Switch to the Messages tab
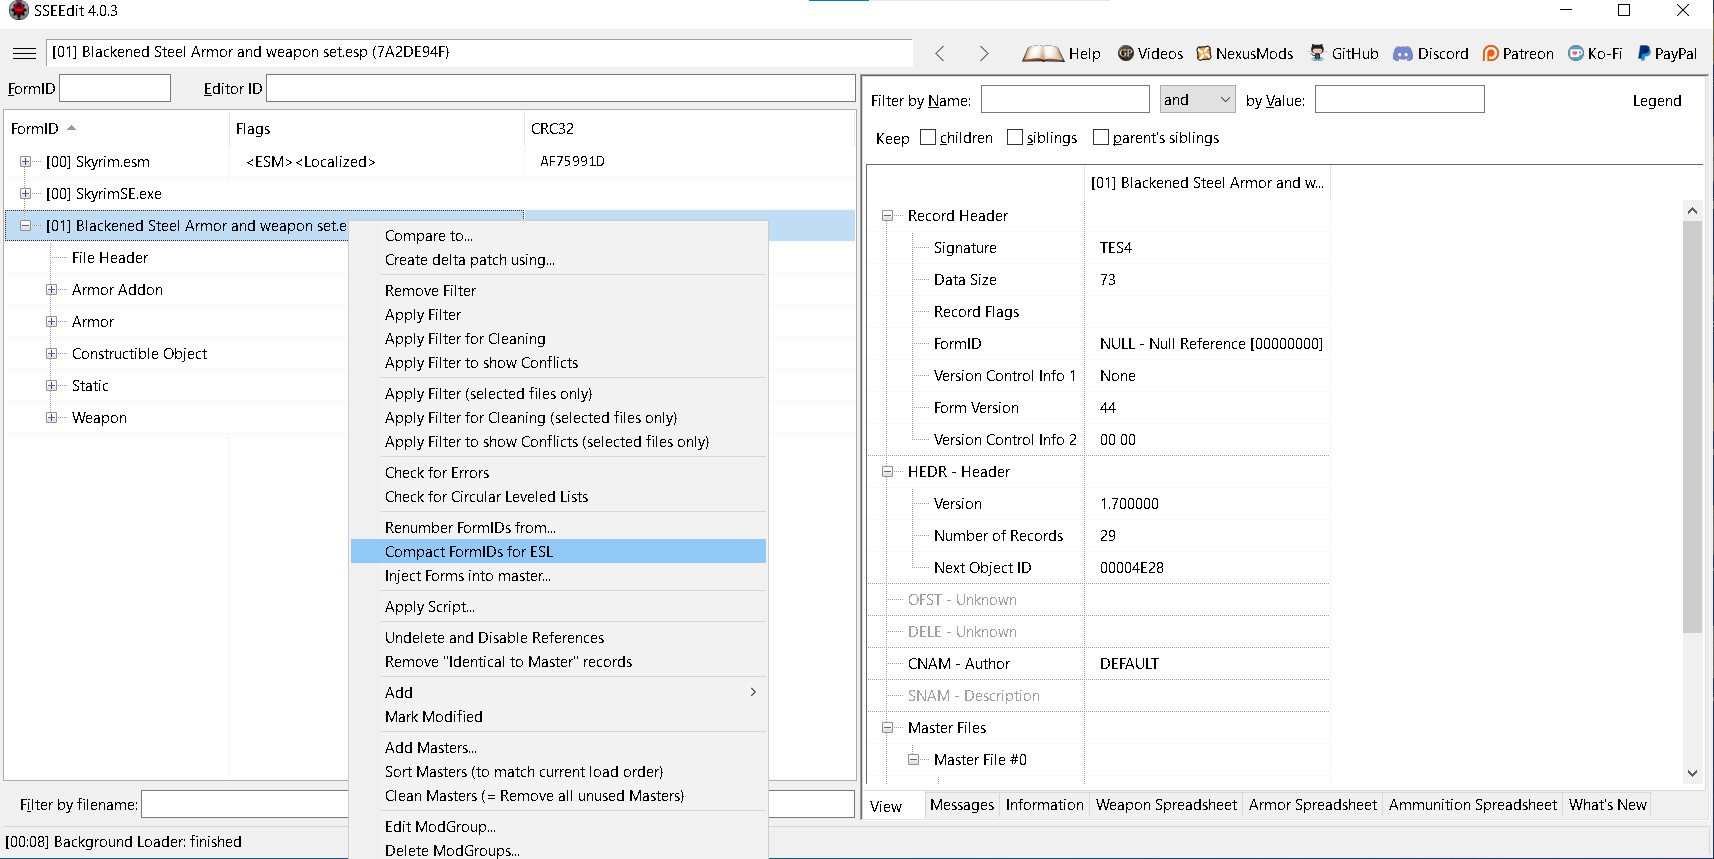 click(962, 805)
